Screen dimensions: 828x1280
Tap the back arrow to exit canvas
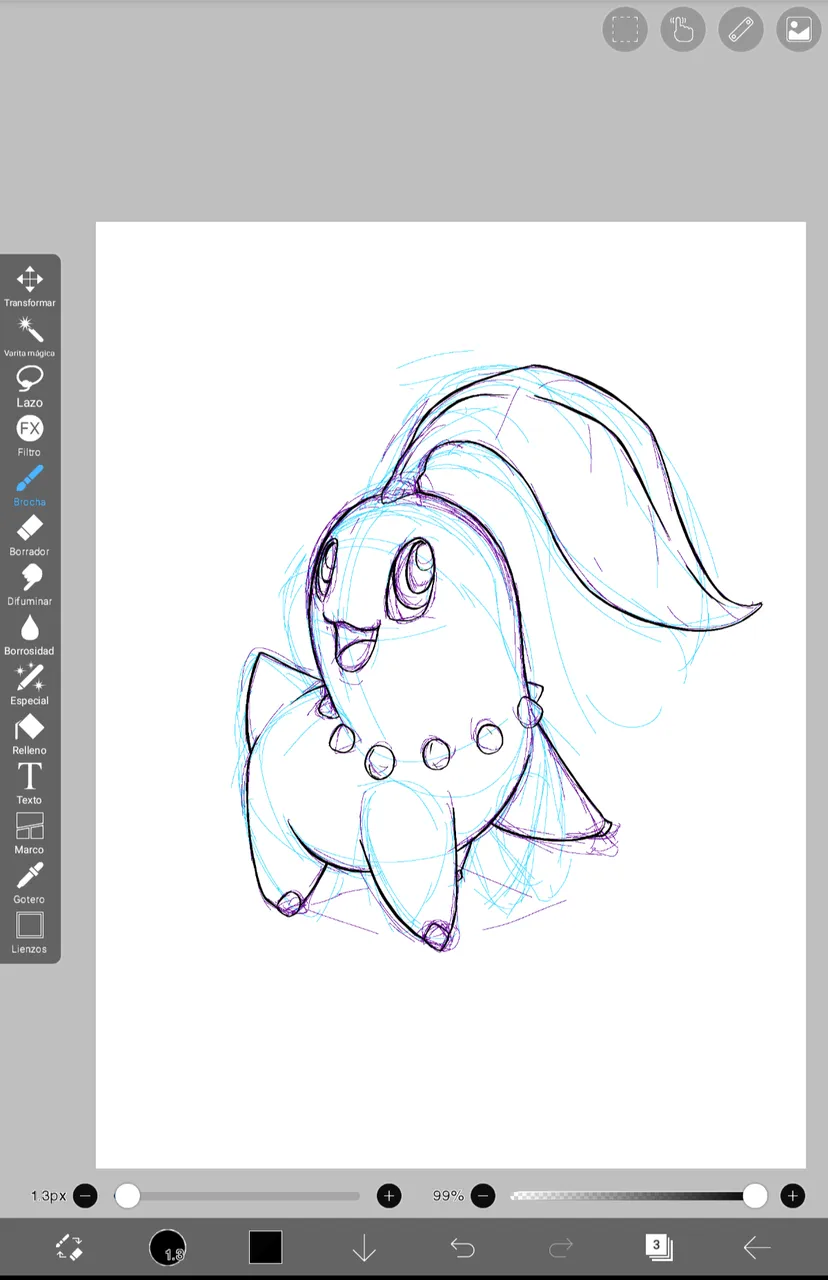[x=757, y=1247]
